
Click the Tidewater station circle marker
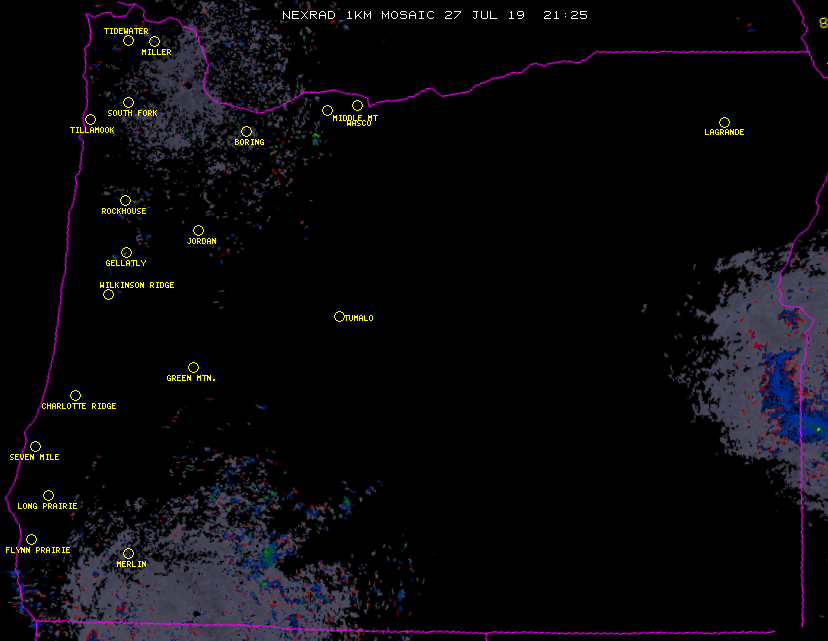coord(128,41)
